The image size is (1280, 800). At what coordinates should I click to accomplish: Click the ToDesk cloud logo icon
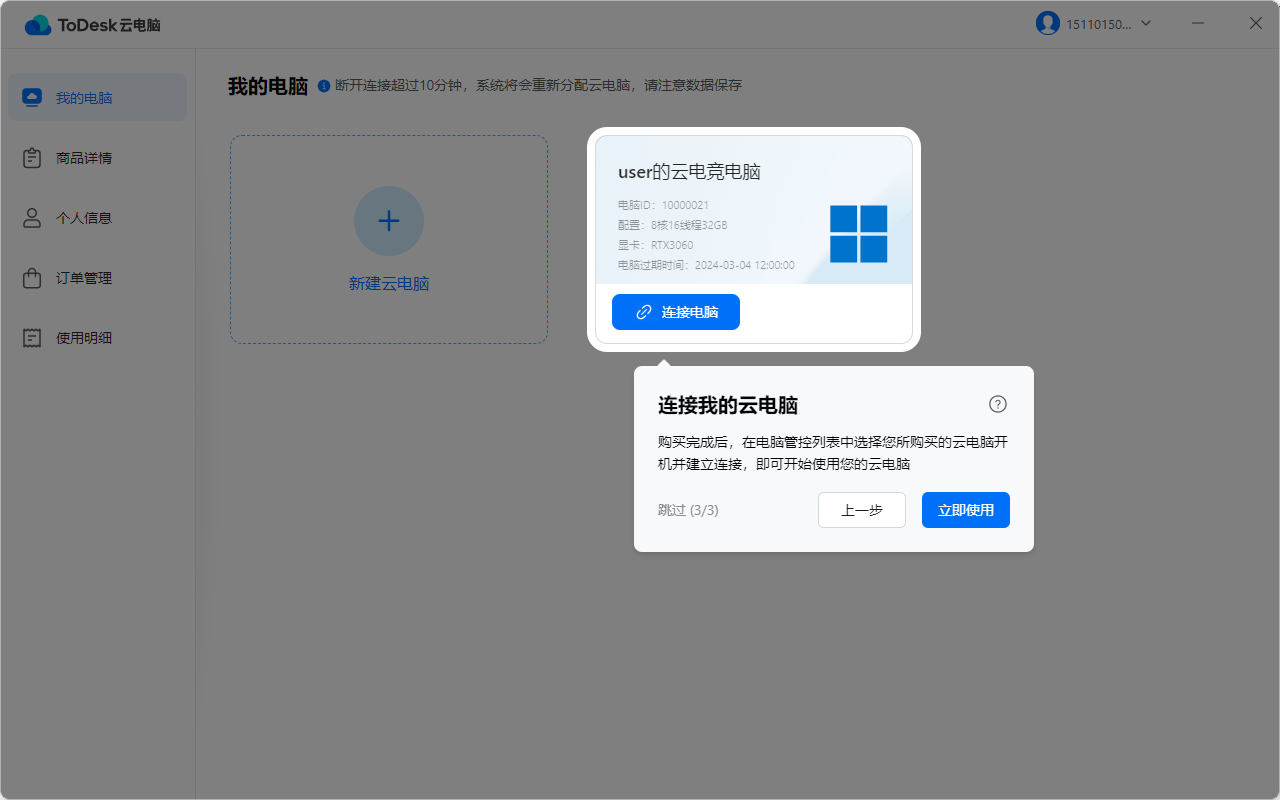[x=38, y=25]
